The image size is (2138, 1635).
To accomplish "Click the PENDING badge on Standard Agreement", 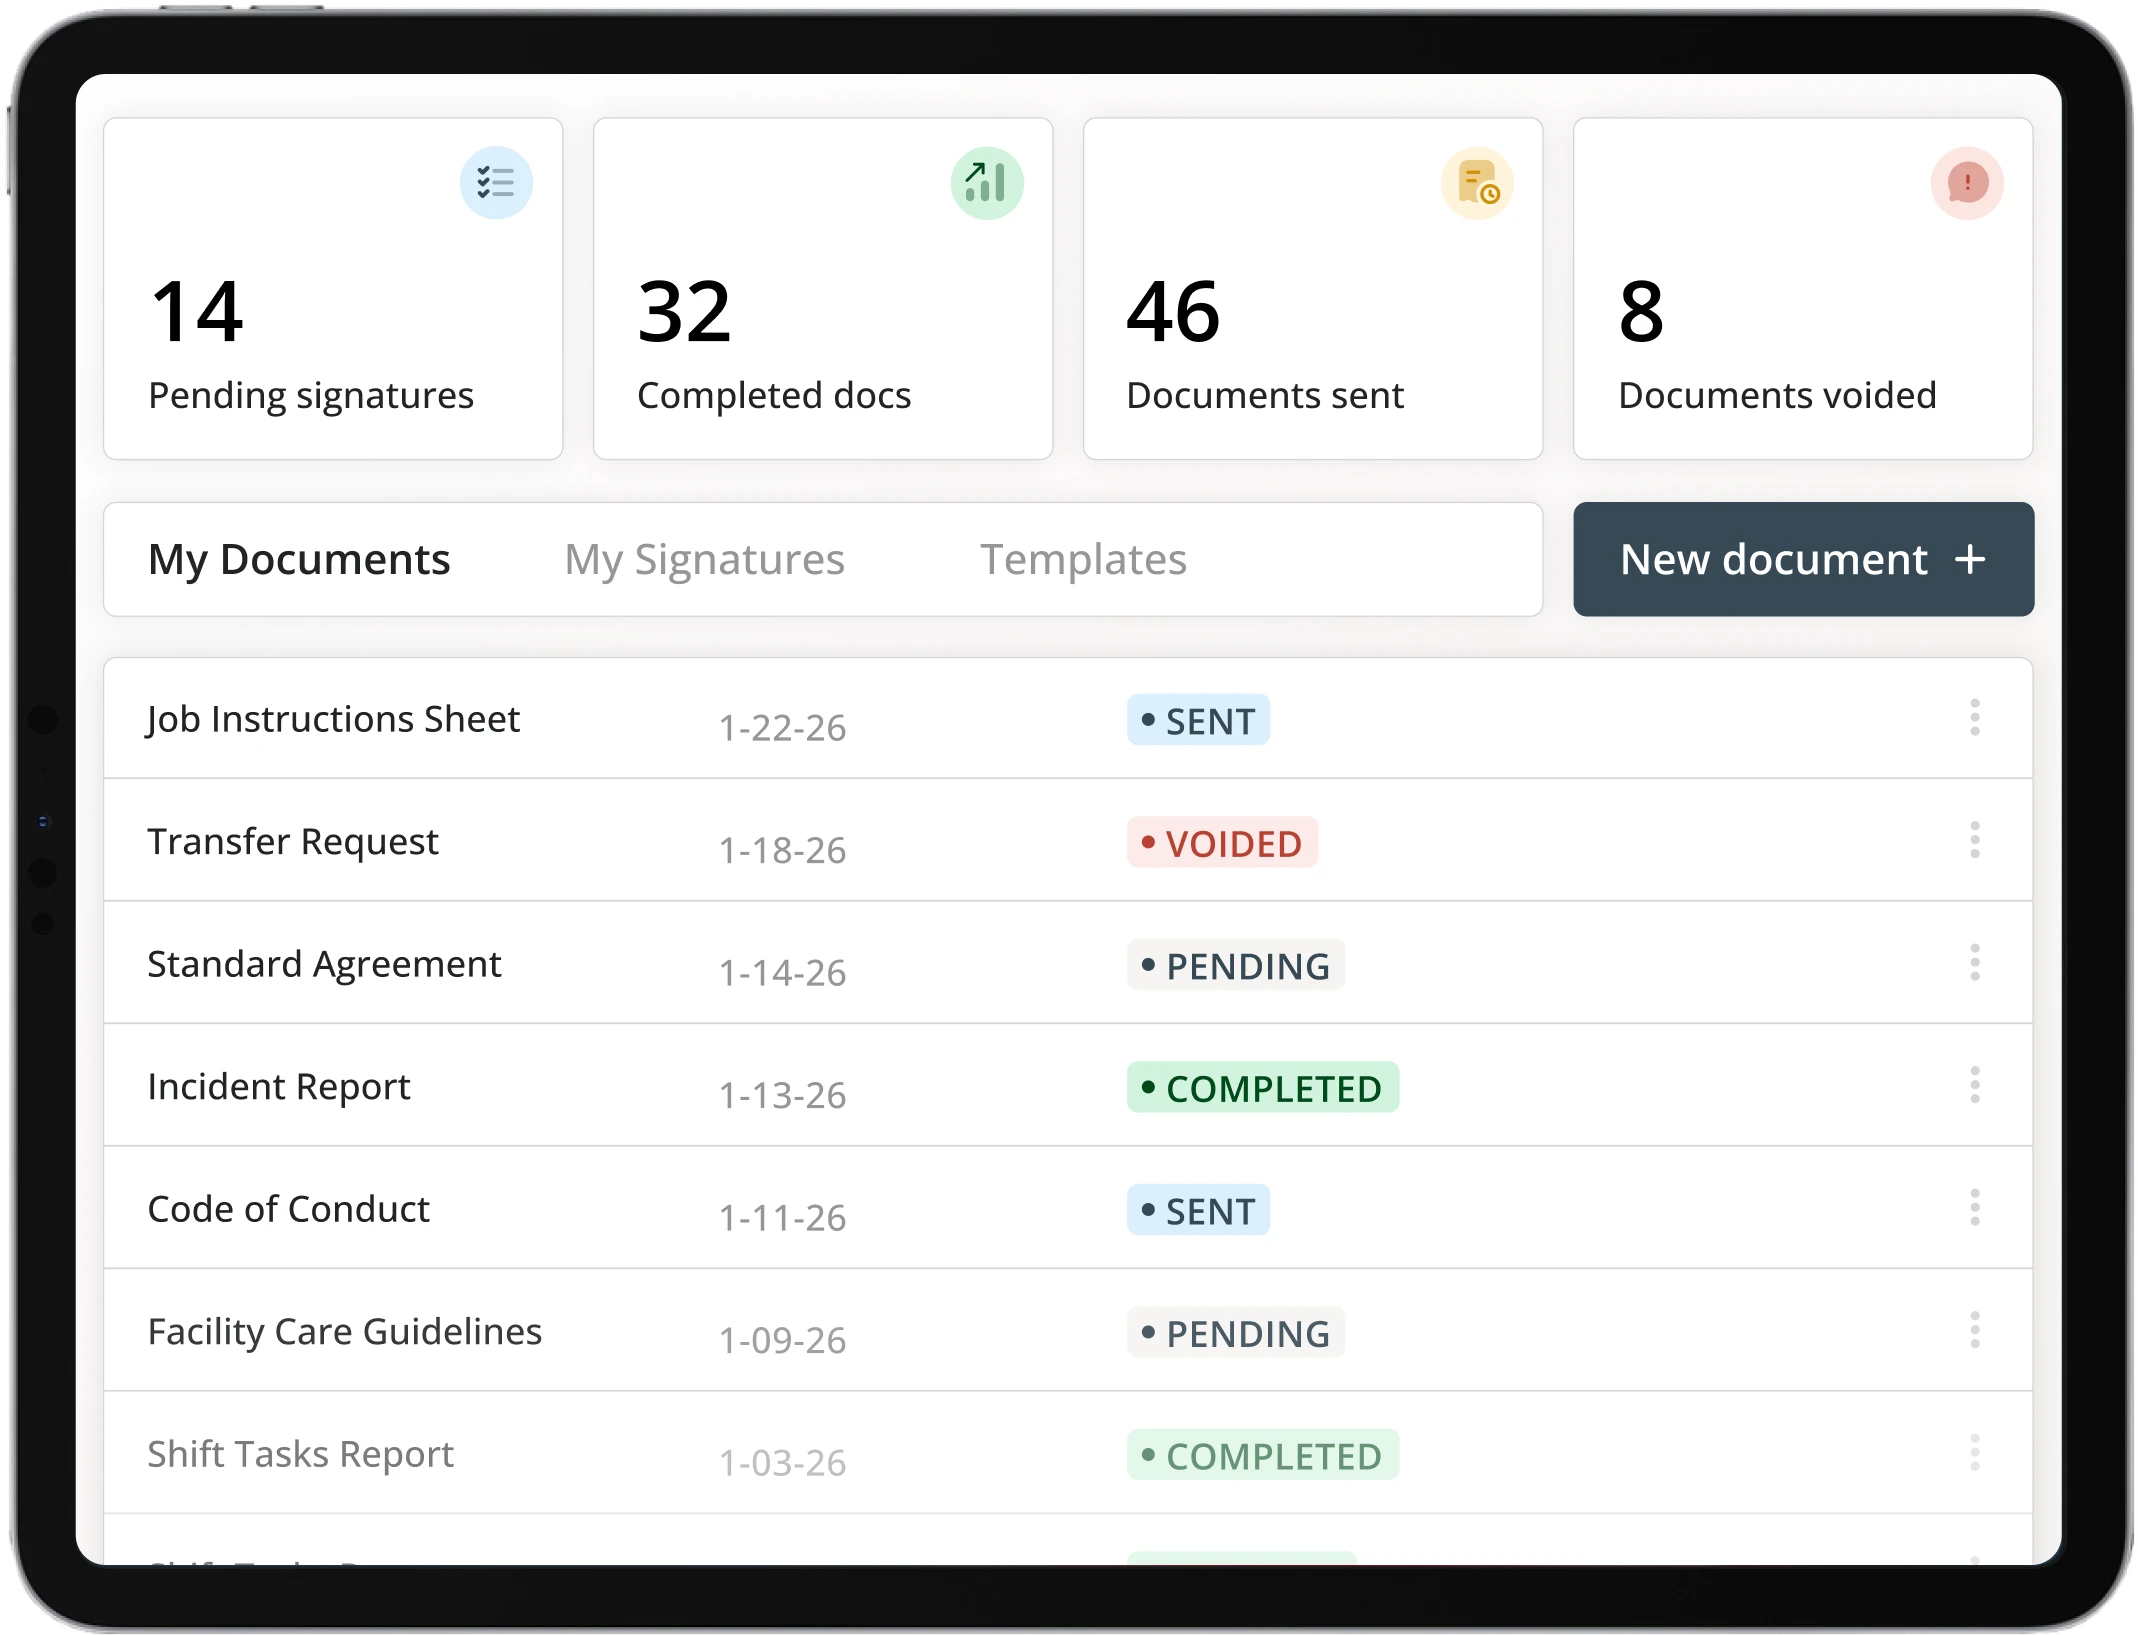I will (x=1236, y=966).
